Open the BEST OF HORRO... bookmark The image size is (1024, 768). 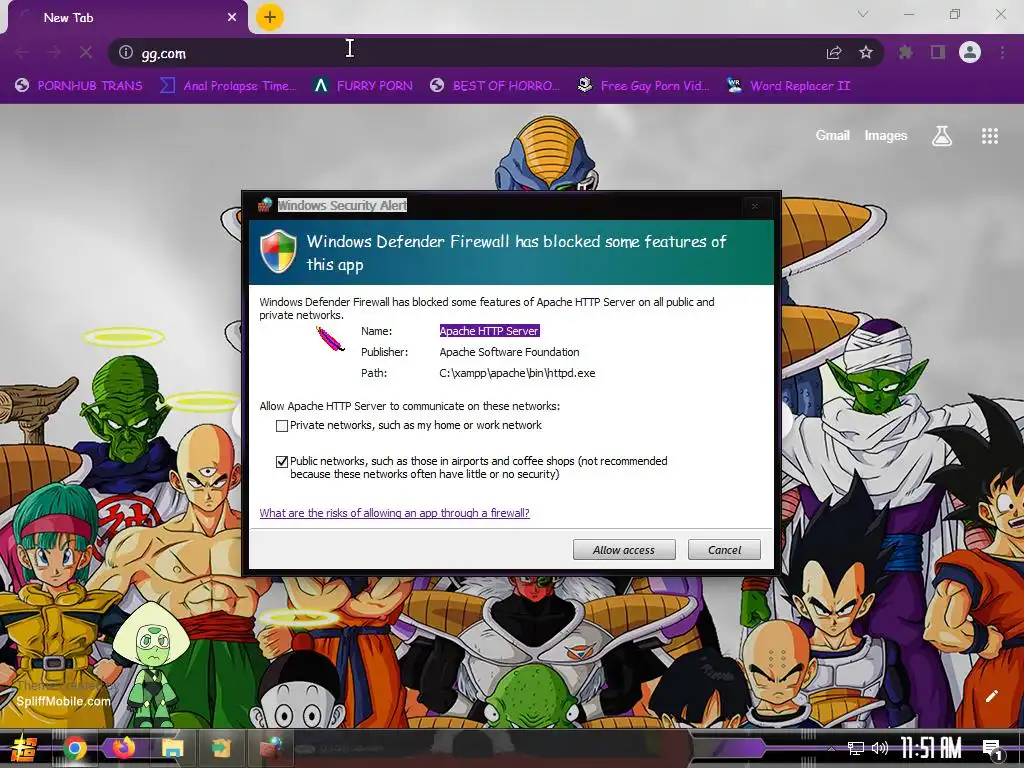495,86
